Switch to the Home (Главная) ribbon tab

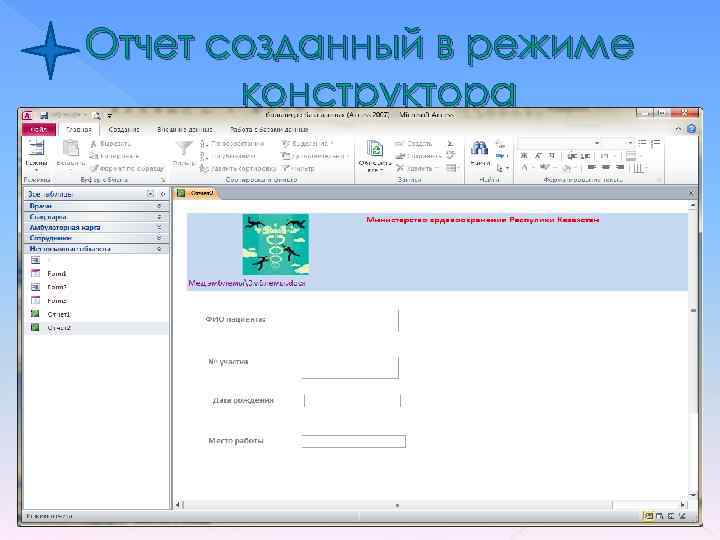click(x=79, y=129)
